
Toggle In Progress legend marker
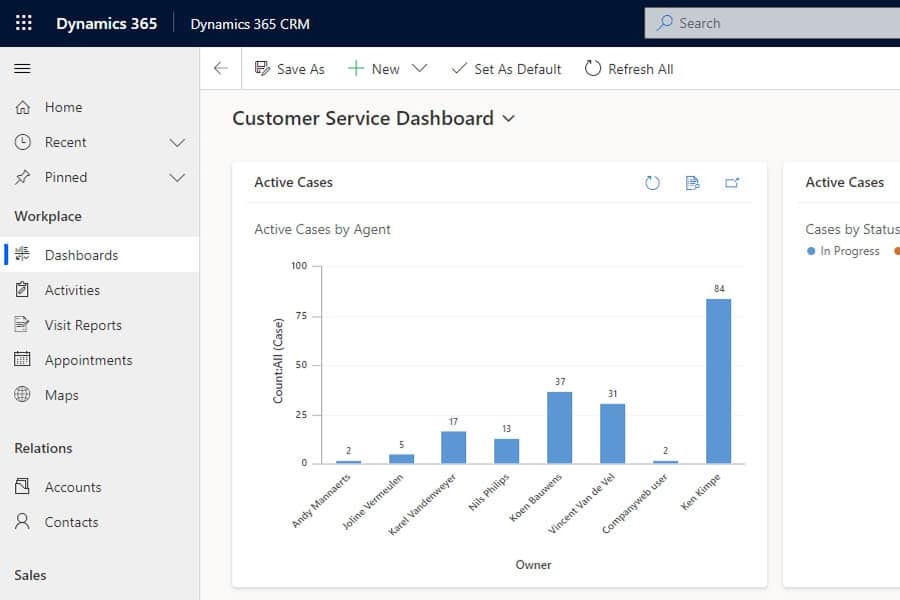coord(811,251)
